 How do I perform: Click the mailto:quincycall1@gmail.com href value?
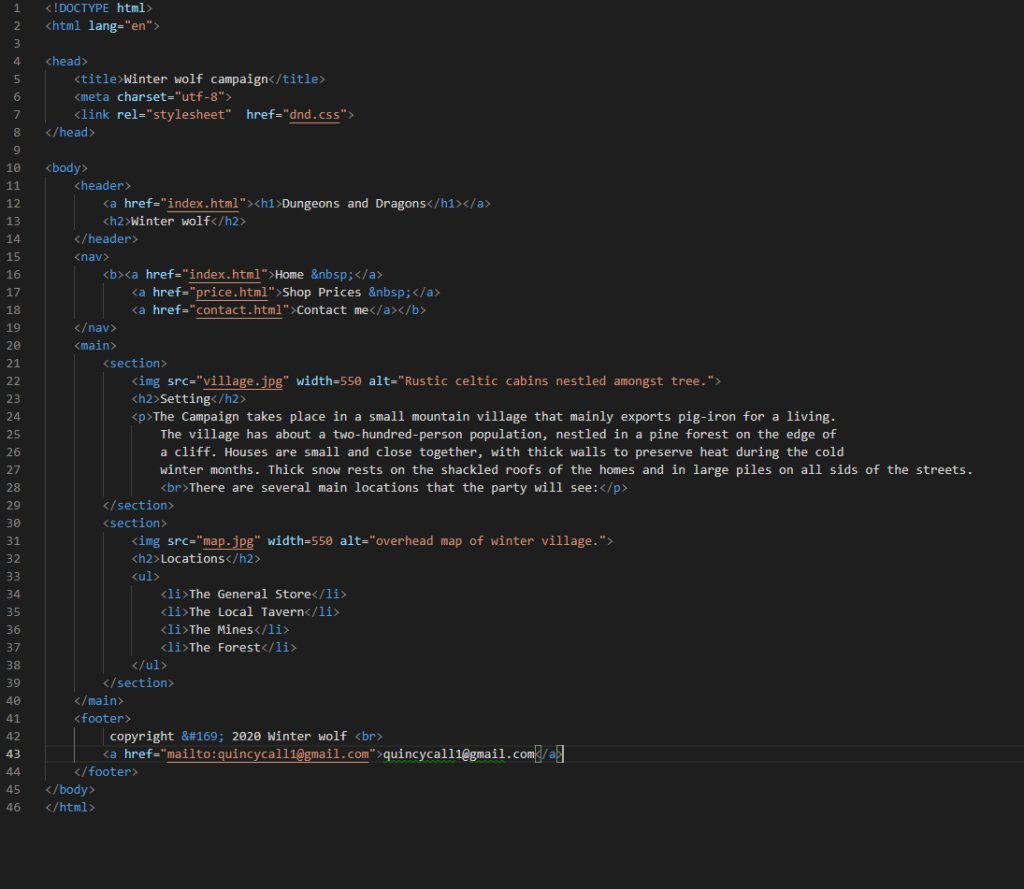(268, 754)
